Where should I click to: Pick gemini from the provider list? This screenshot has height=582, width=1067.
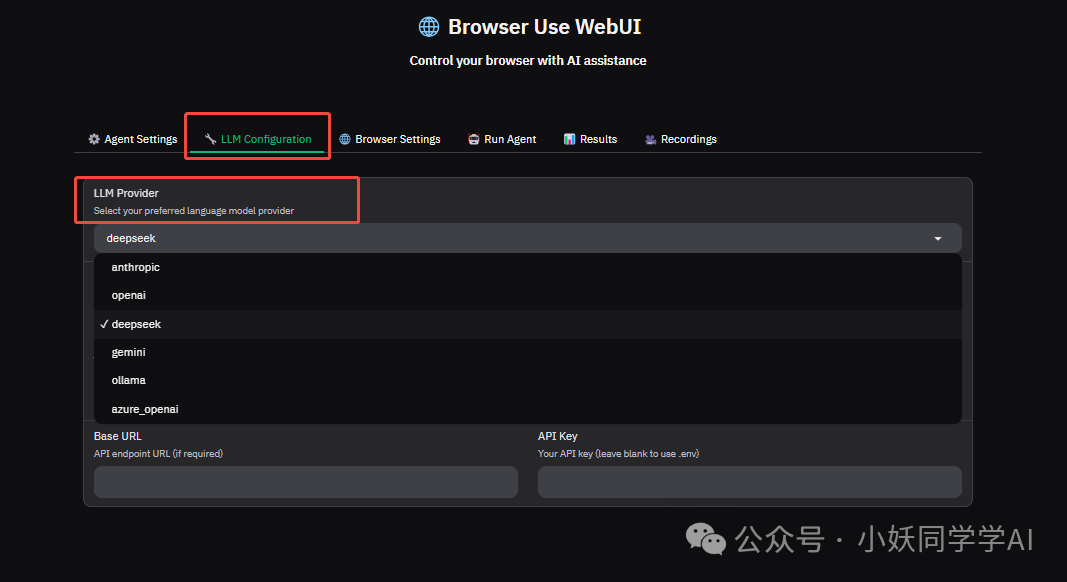pyautogui.click(x=527, y=352)
